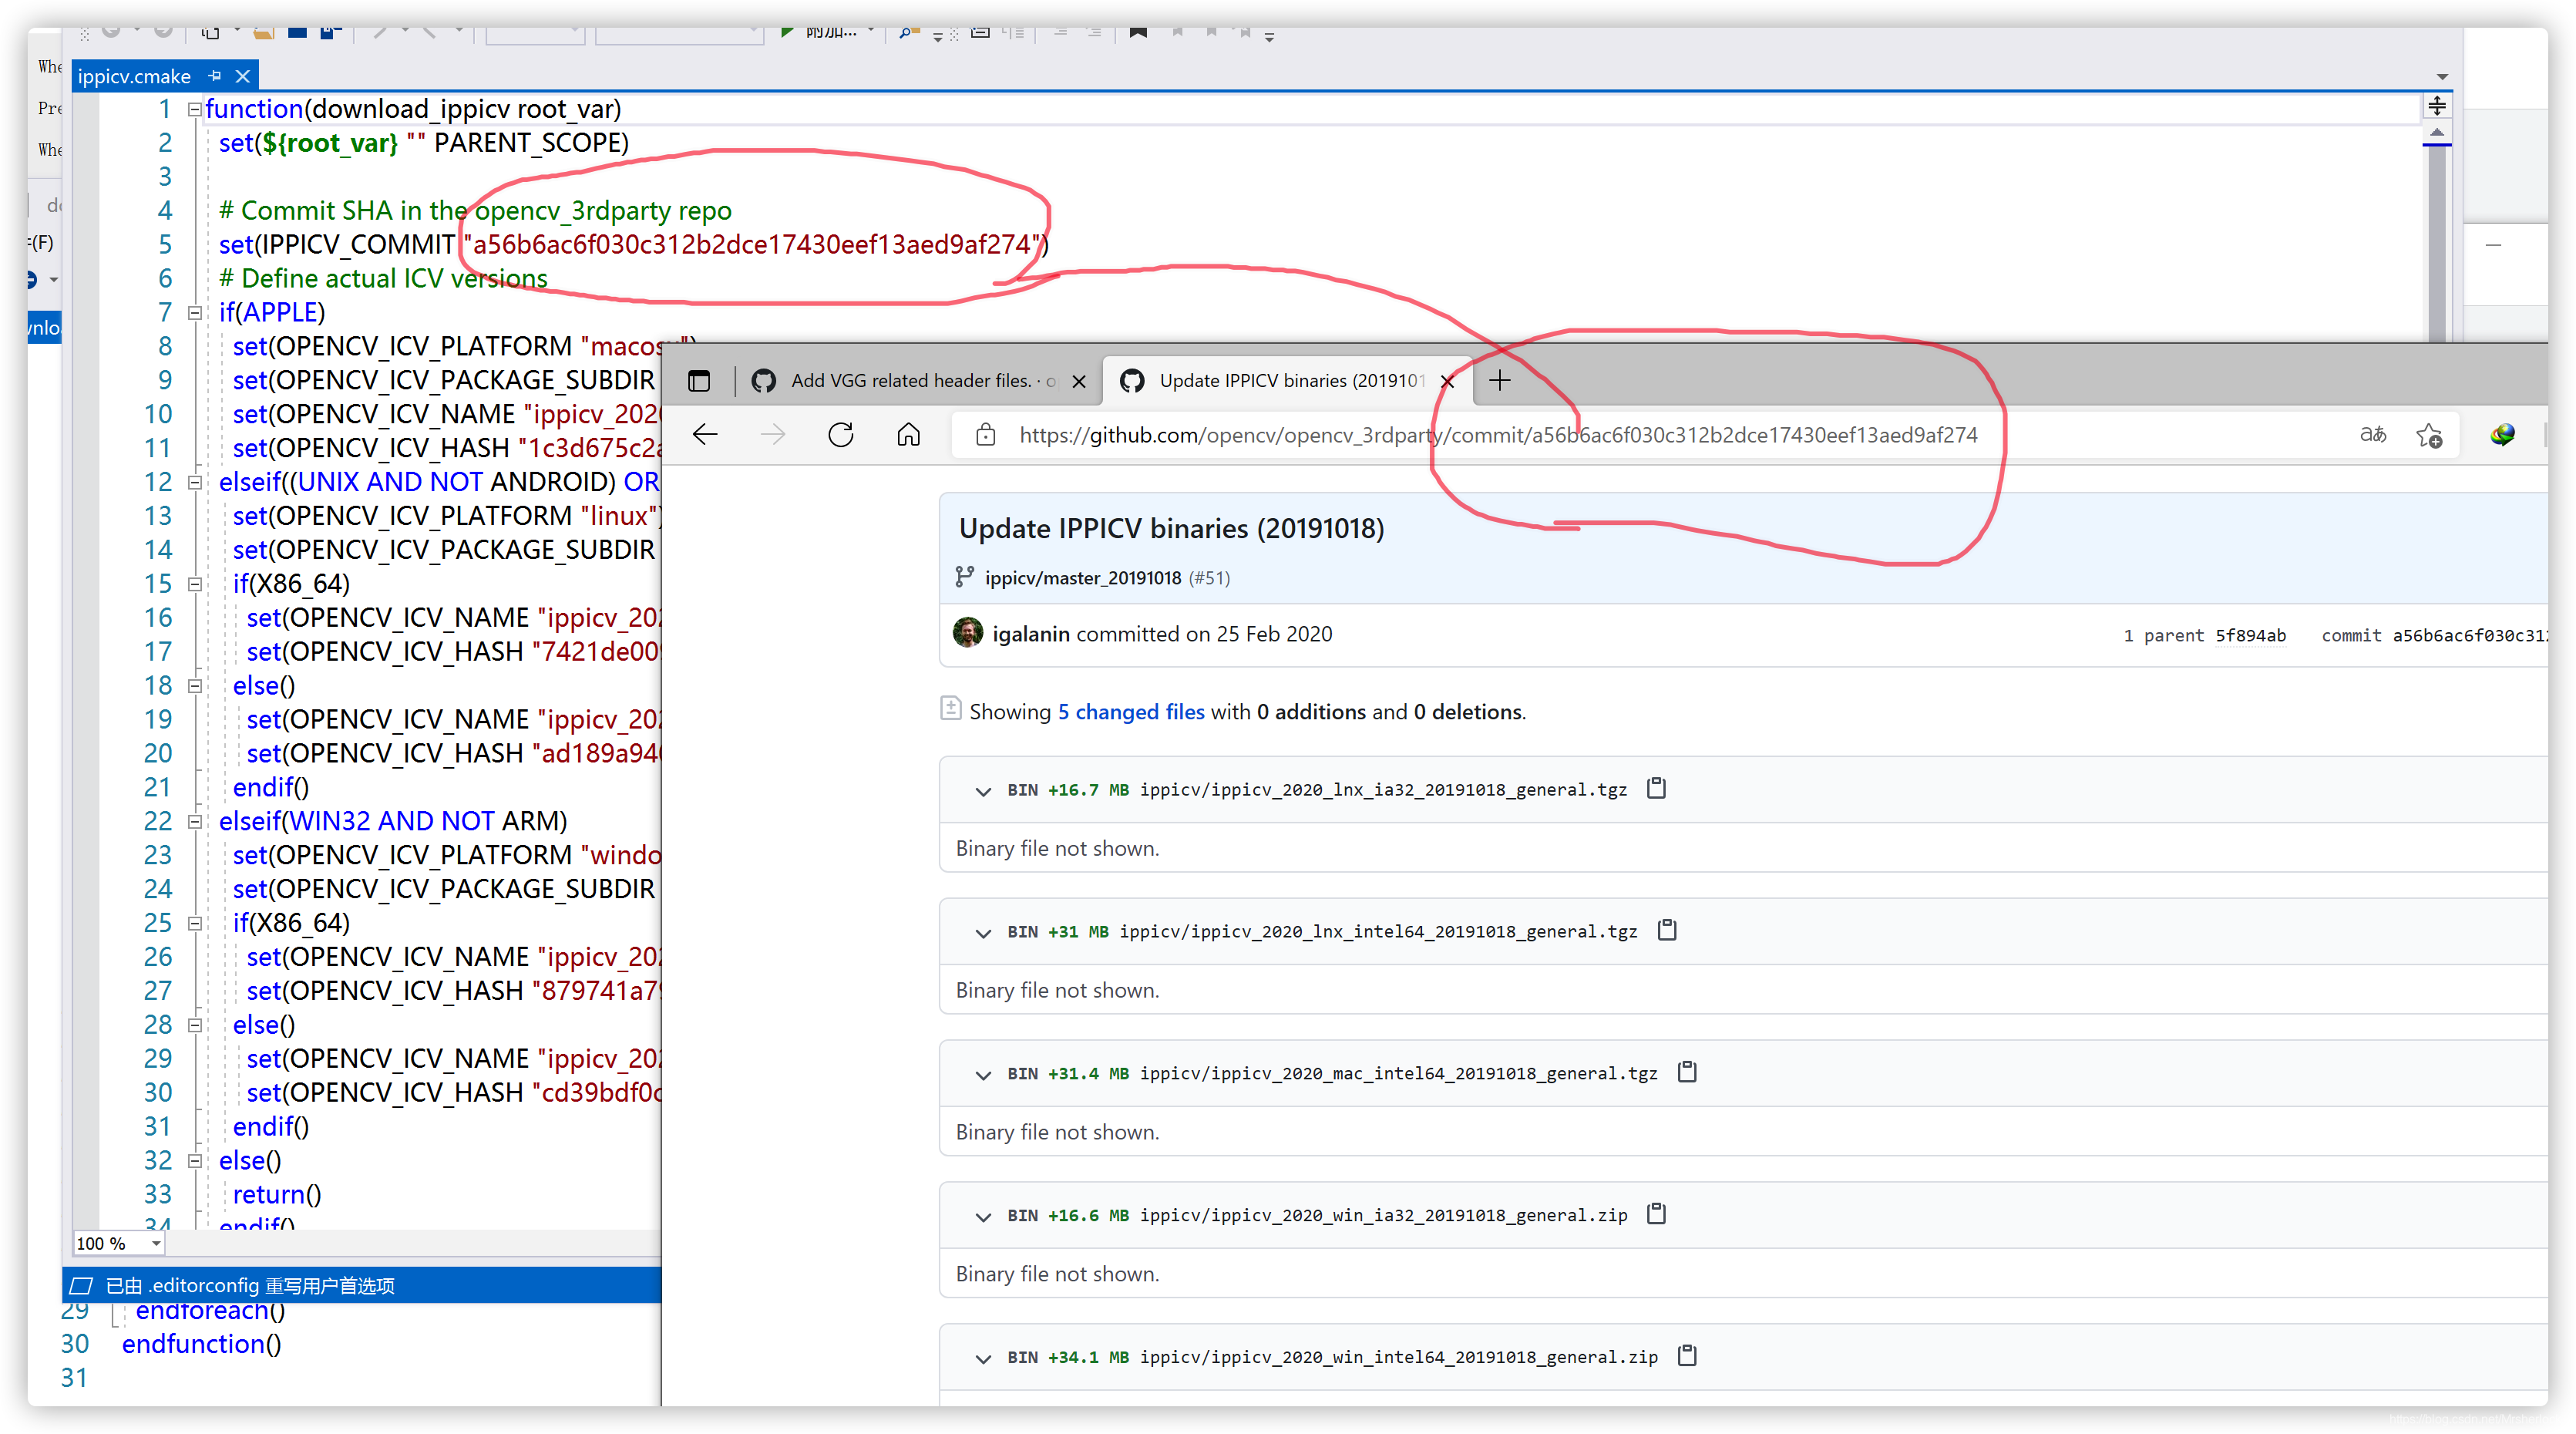This screenshot has width=2576, height=1434.
Task: Open a new browser tab
Action: point(1499,380)
